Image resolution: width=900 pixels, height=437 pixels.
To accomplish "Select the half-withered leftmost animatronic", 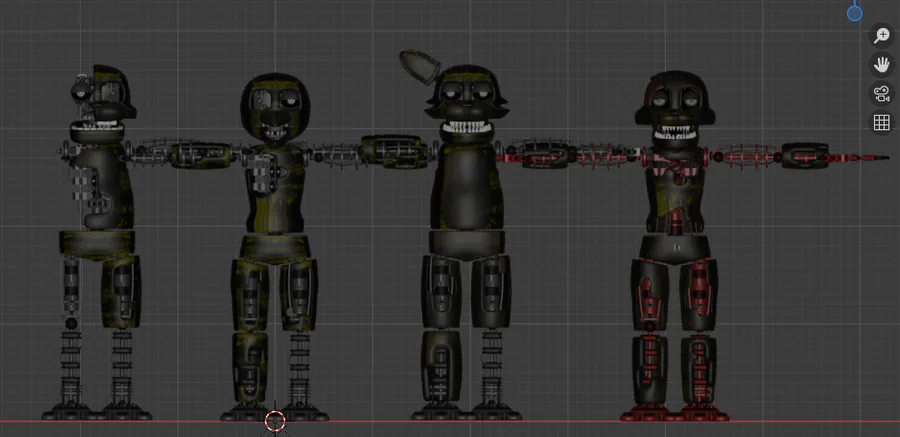I will [99, 241].
